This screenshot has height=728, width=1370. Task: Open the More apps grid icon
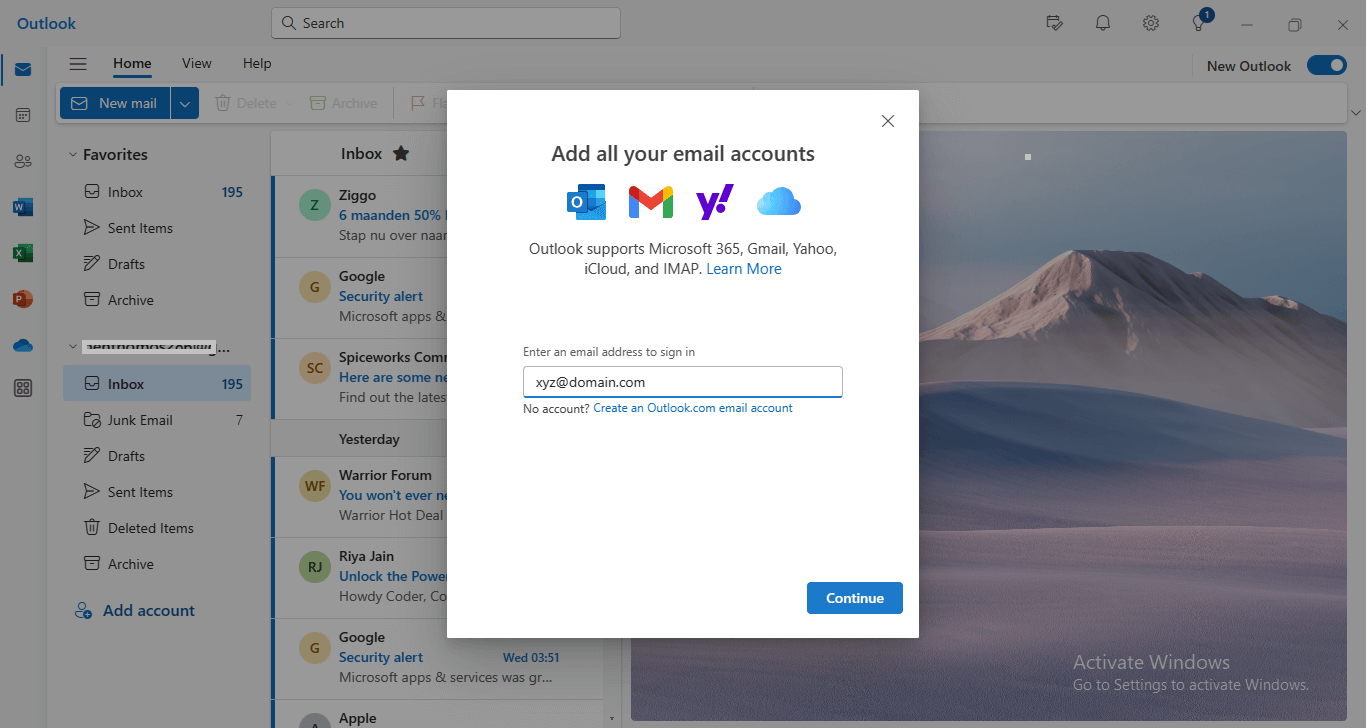[23, 388]
